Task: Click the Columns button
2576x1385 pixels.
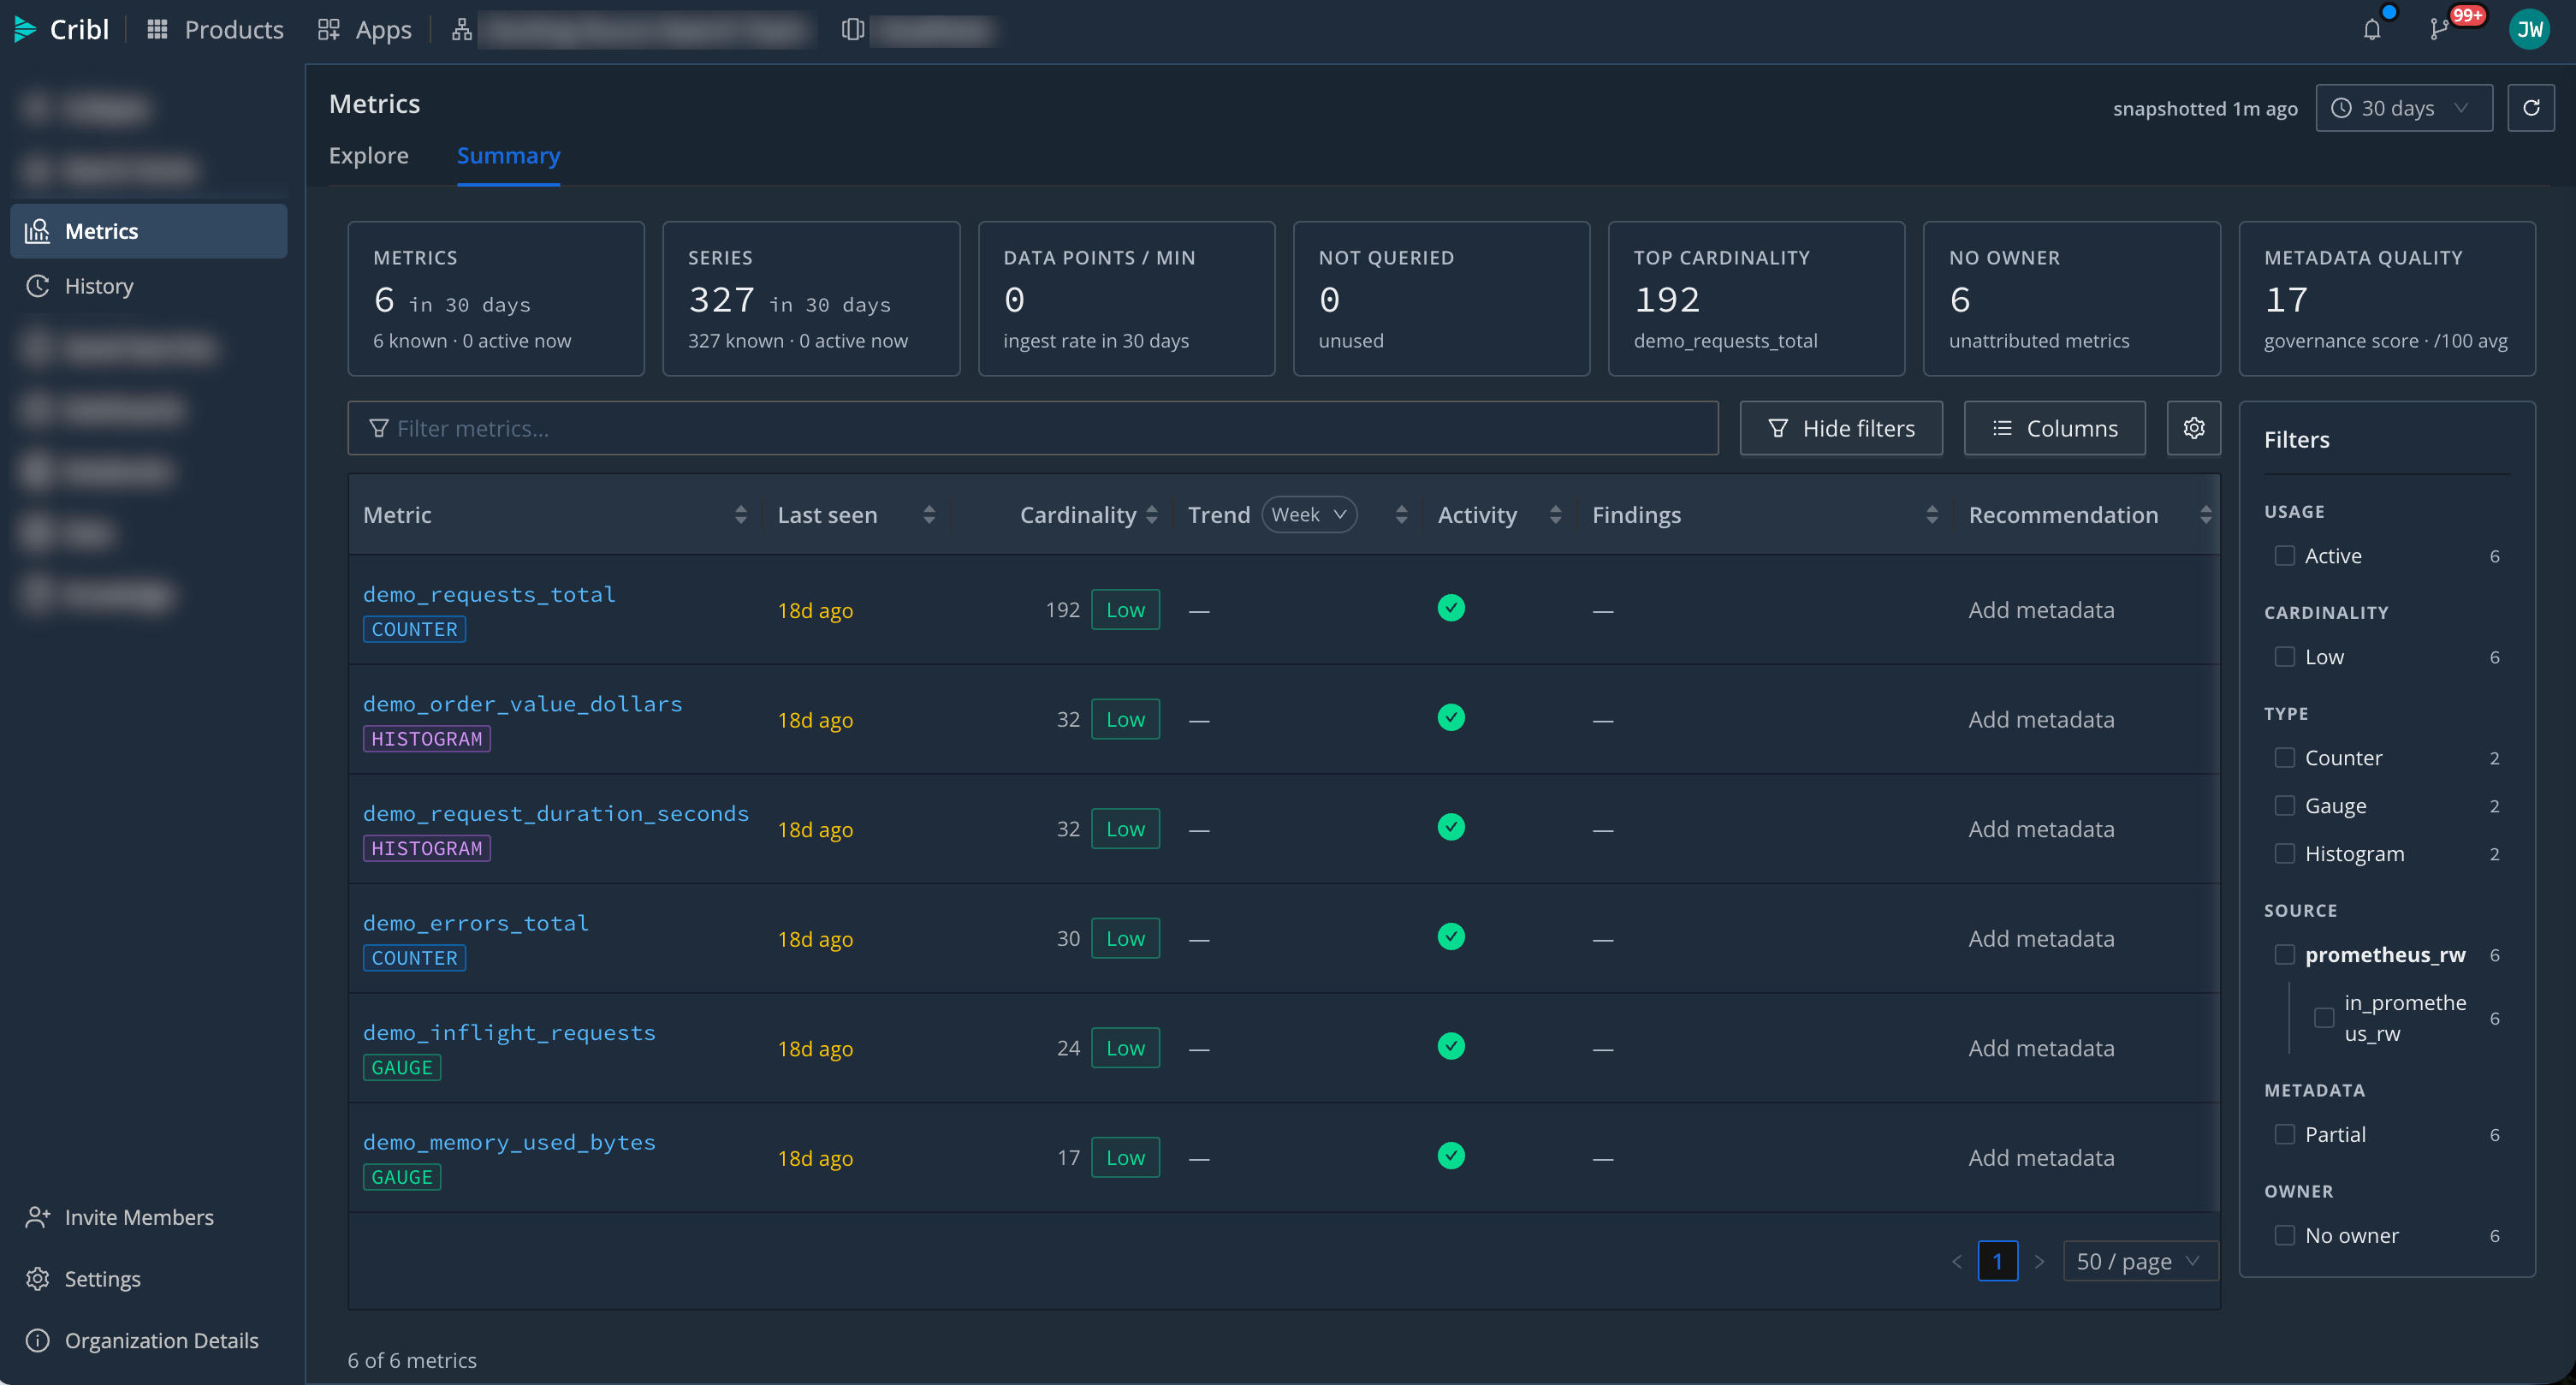Action: (x=2054, y=428)
